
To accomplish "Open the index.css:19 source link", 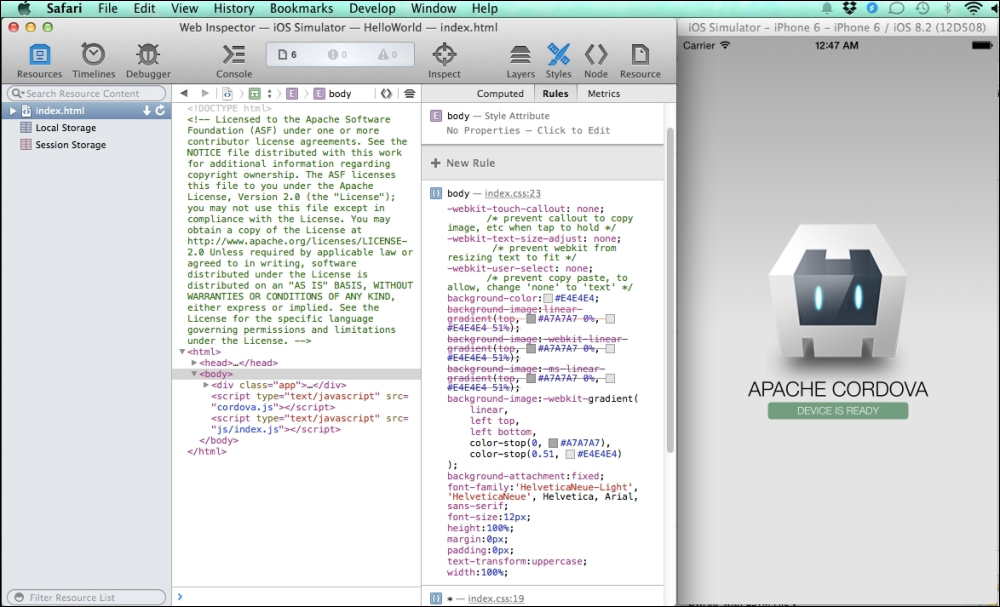I will tap(496, 599).
